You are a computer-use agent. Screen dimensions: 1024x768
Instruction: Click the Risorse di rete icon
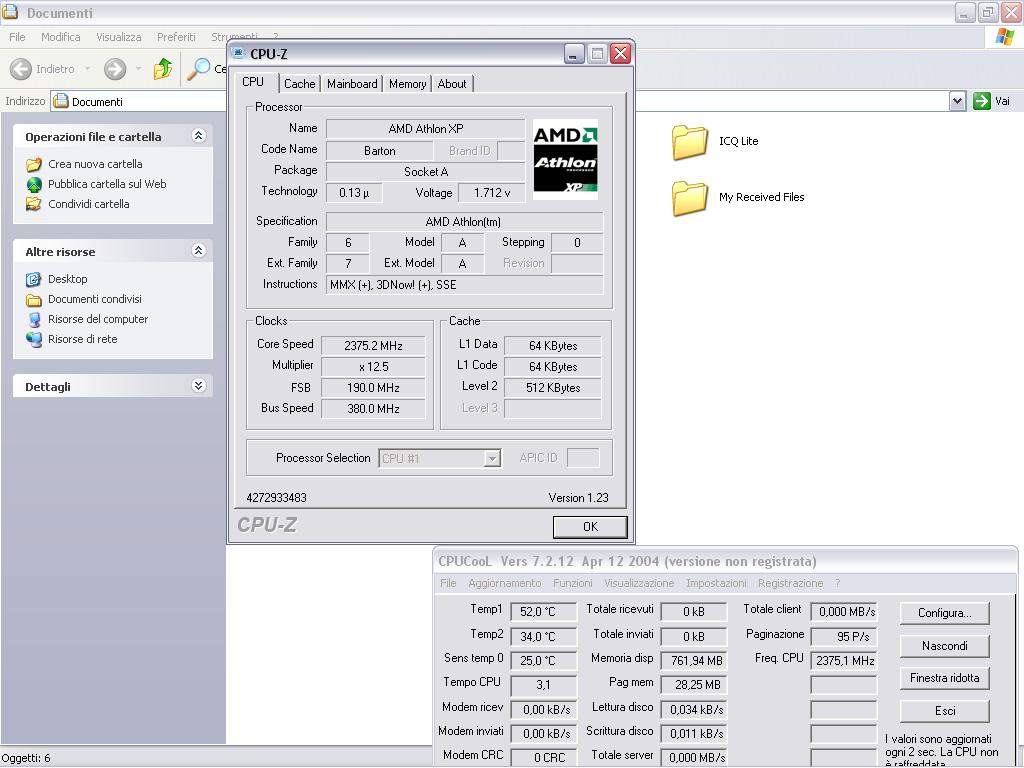click(x=34, y=339)
